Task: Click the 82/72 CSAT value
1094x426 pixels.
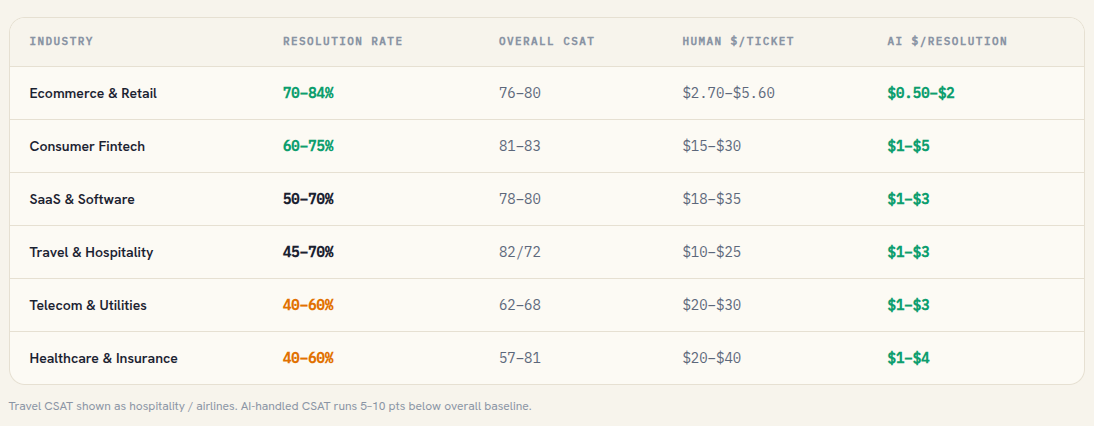Action: pyautogui.click(x=519, y=252)
